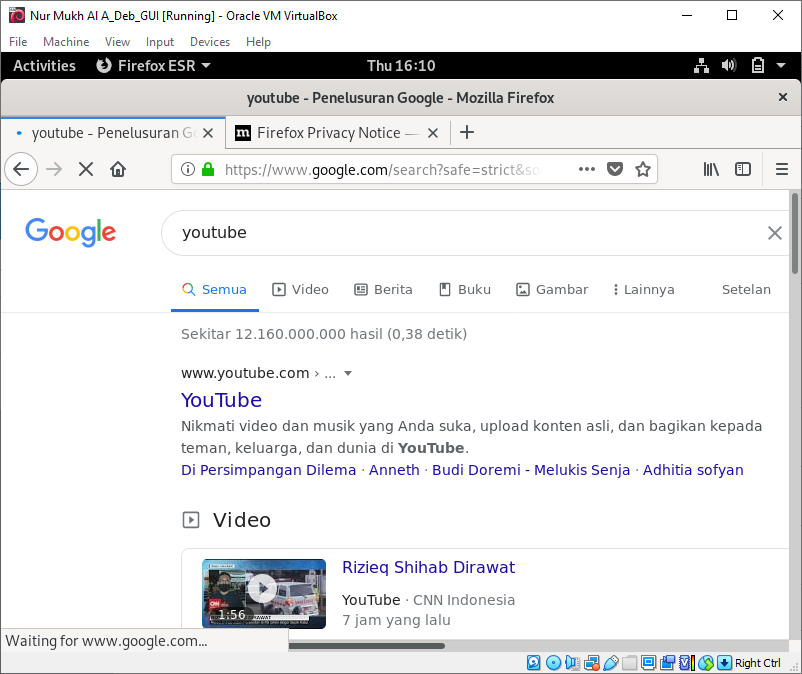Expand Lainnya more search options
Screen dimensions: 802x674
tap(643, 289)
